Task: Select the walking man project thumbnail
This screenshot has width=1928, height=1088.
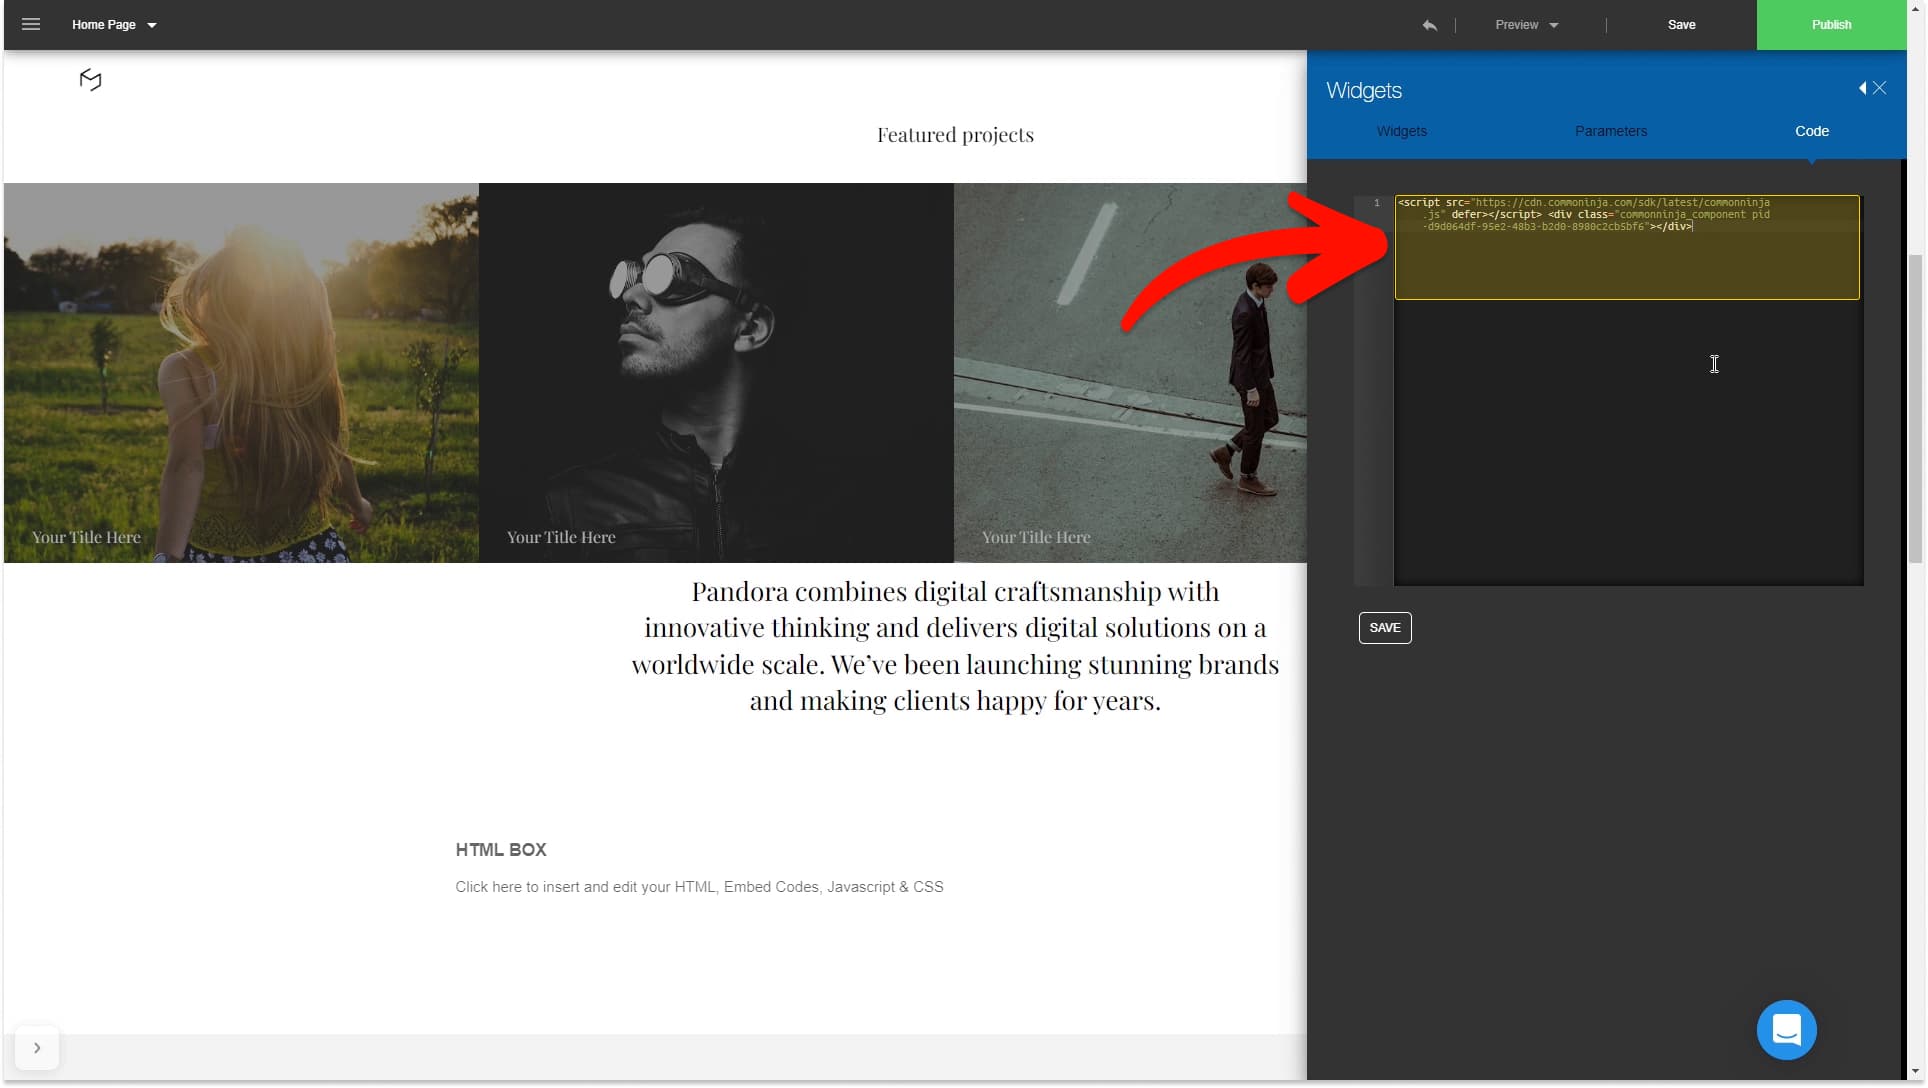Action: point(1130,372)
